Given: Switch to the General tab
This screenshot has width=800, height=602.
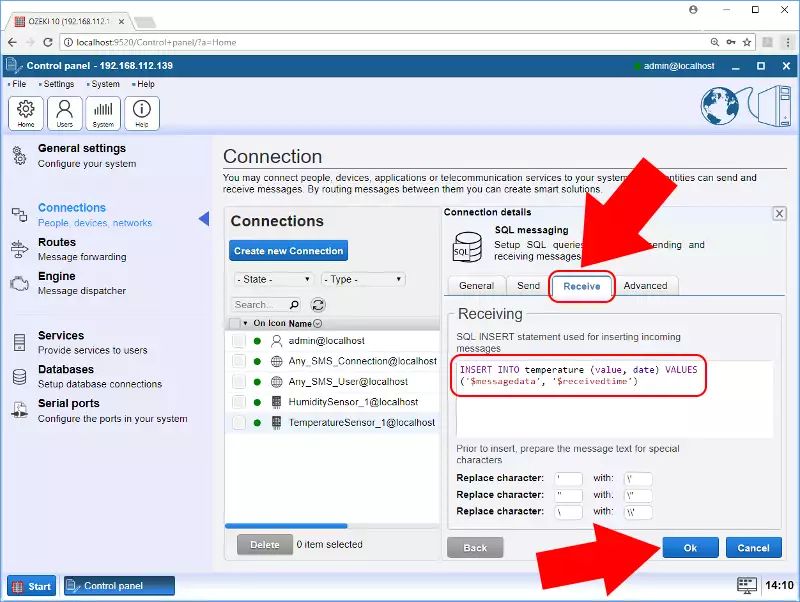Looking at the screenshot, I should click(476, 286).
